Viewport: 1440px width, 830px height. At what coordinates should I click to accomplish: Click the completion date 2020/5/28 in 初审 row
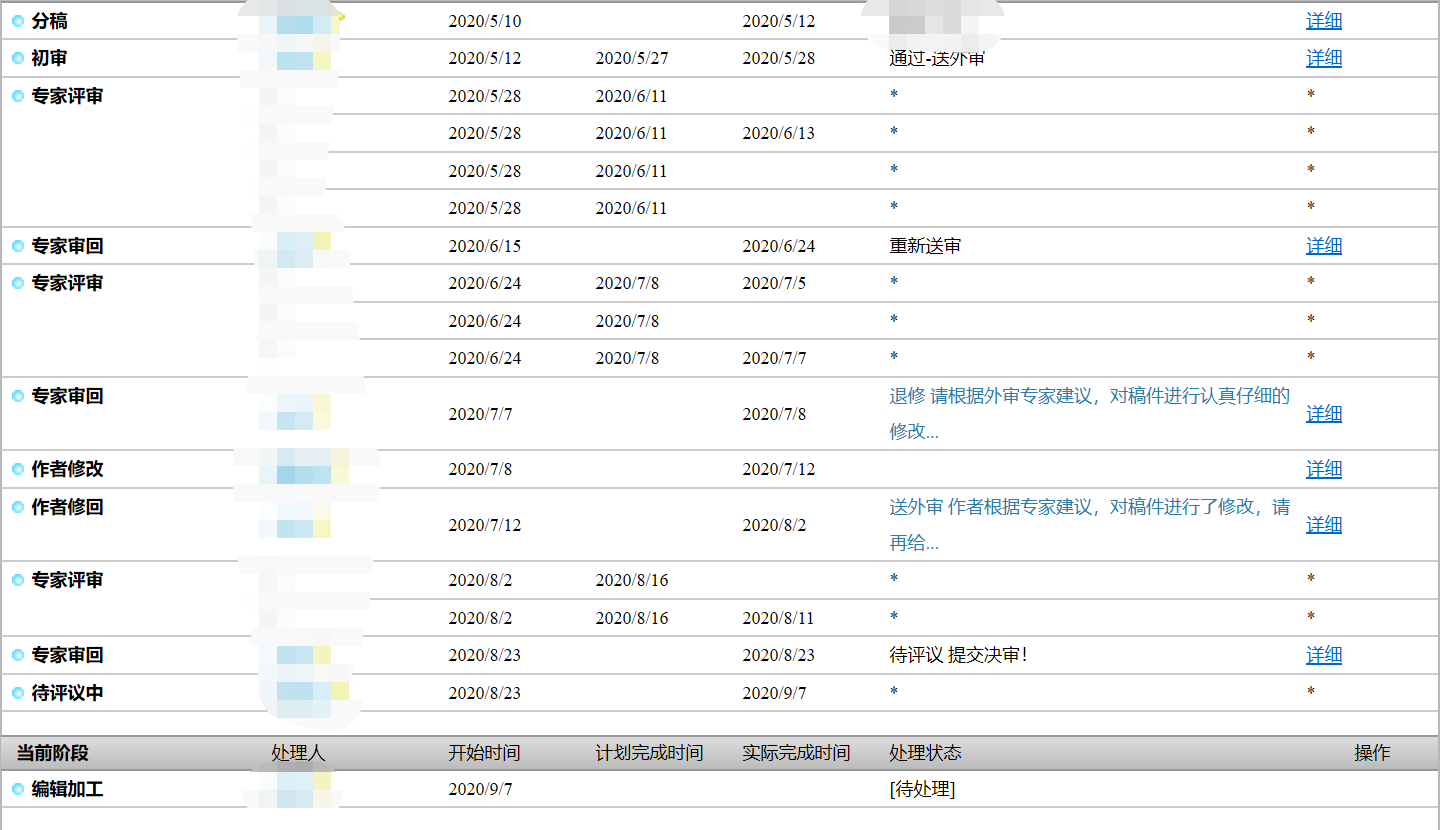[x=779, y=58]
